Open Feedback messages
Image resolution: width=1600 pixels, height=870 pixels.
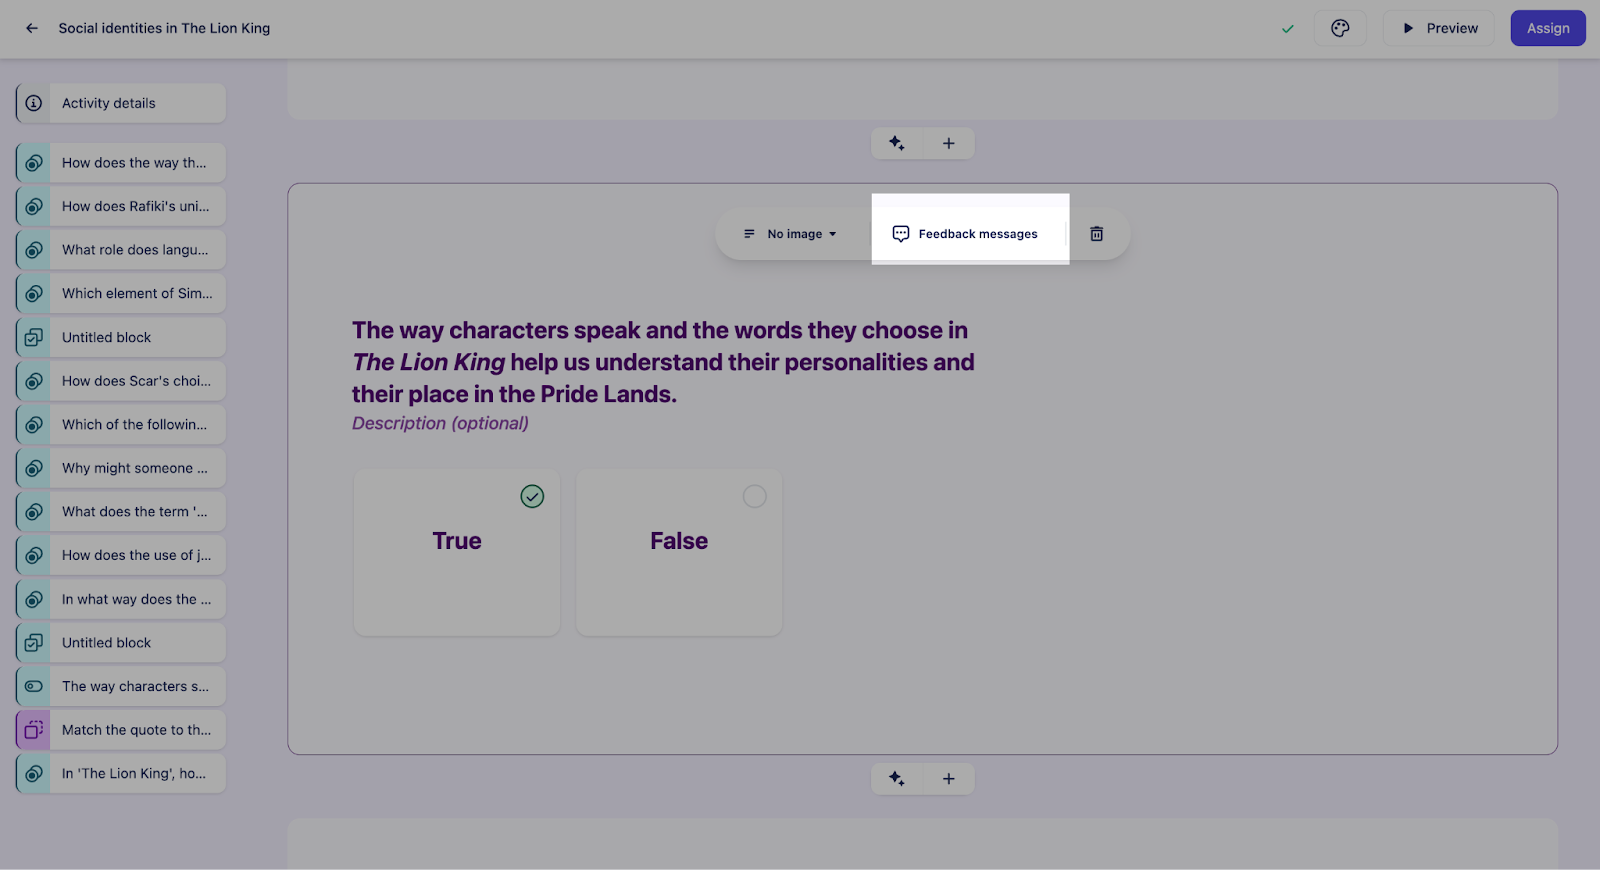[x=966, y=234]
